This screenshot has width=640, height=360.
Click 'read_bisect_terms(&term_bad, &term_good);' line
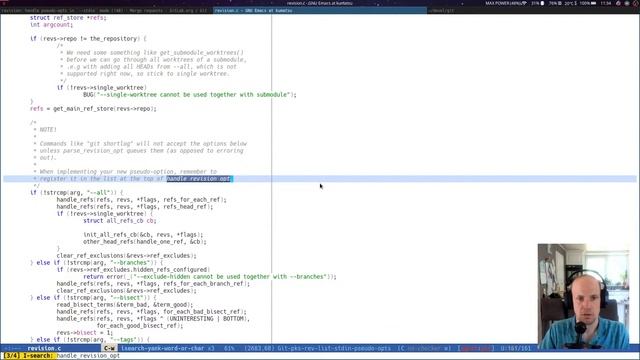(124, 304)
